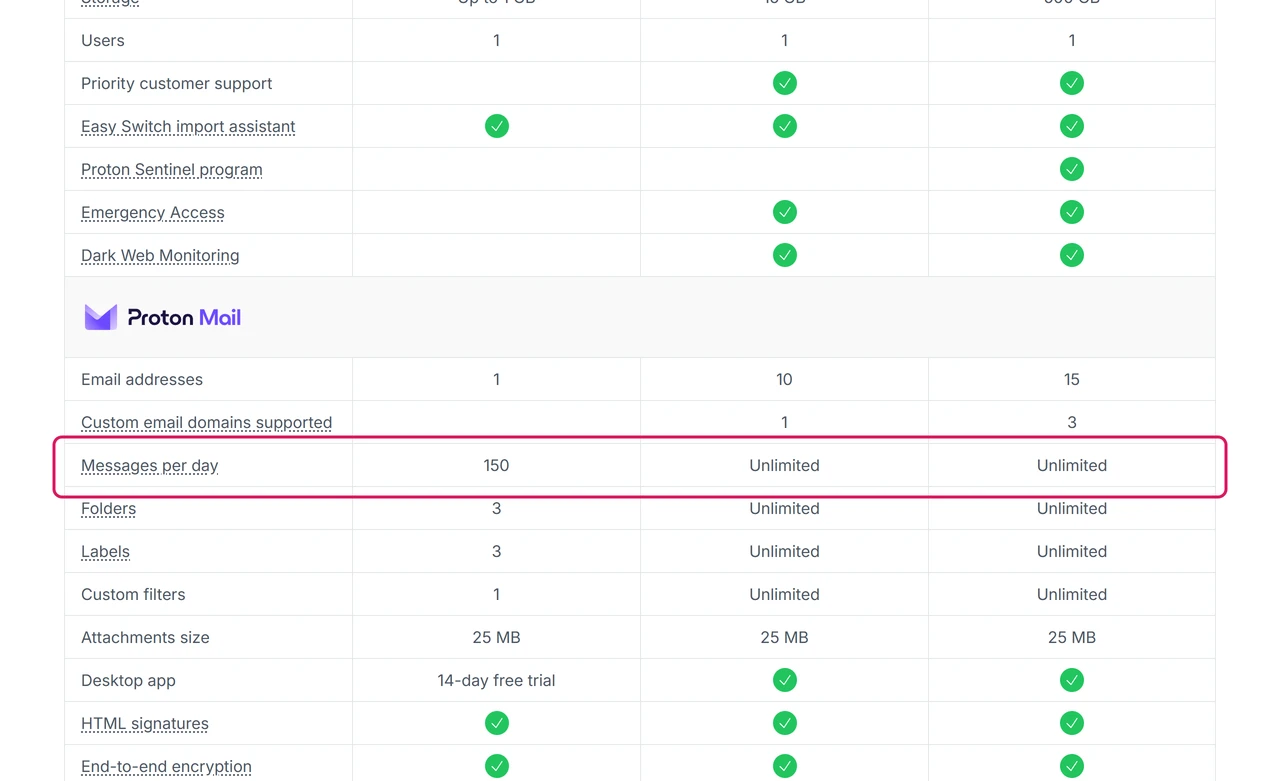Click the "Email addresses" row label
The height and width of the screenshot is (781, 1280).
coord(142,379)
